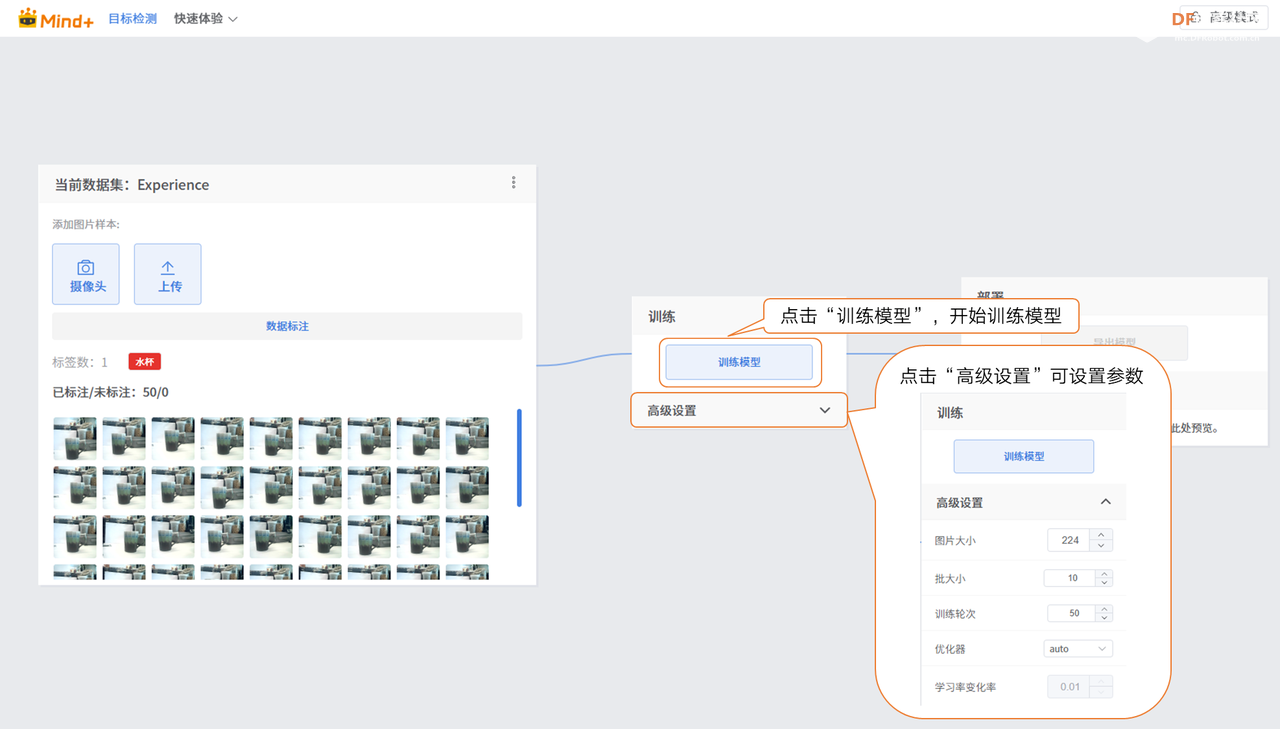Expand the 快速体验 menu dropdown
This screenshot has width=1280, height=729.
pyautogui.click(x=205, y=17)
